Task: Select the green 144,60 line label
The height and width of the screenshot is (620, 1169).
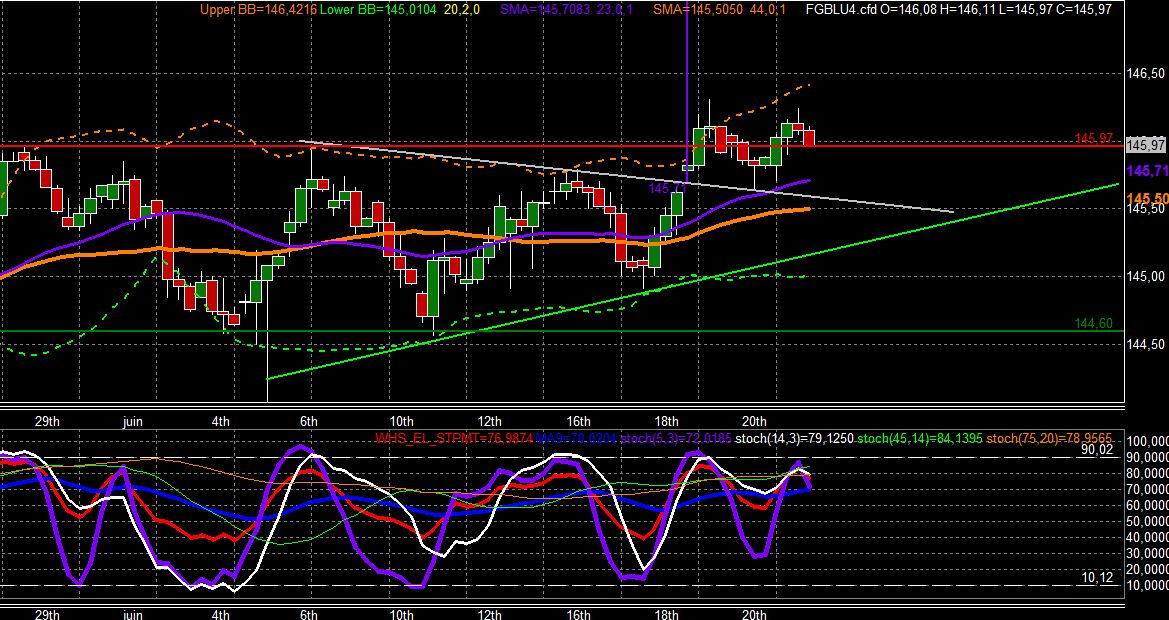Action: [x=1094, y=323]
